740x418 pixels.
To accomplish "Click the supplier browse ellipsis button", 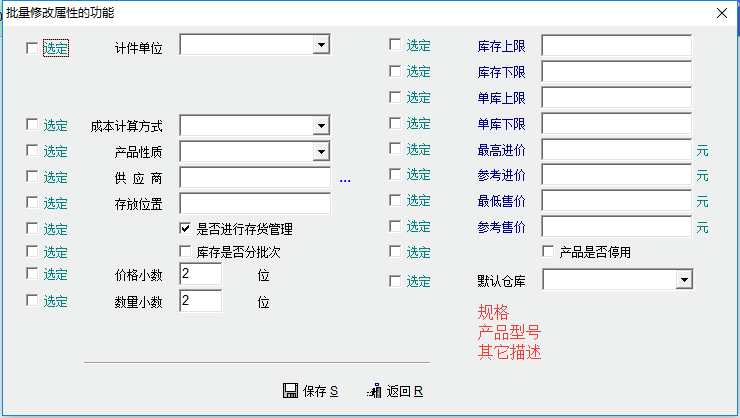I will [x=345, y=179].
